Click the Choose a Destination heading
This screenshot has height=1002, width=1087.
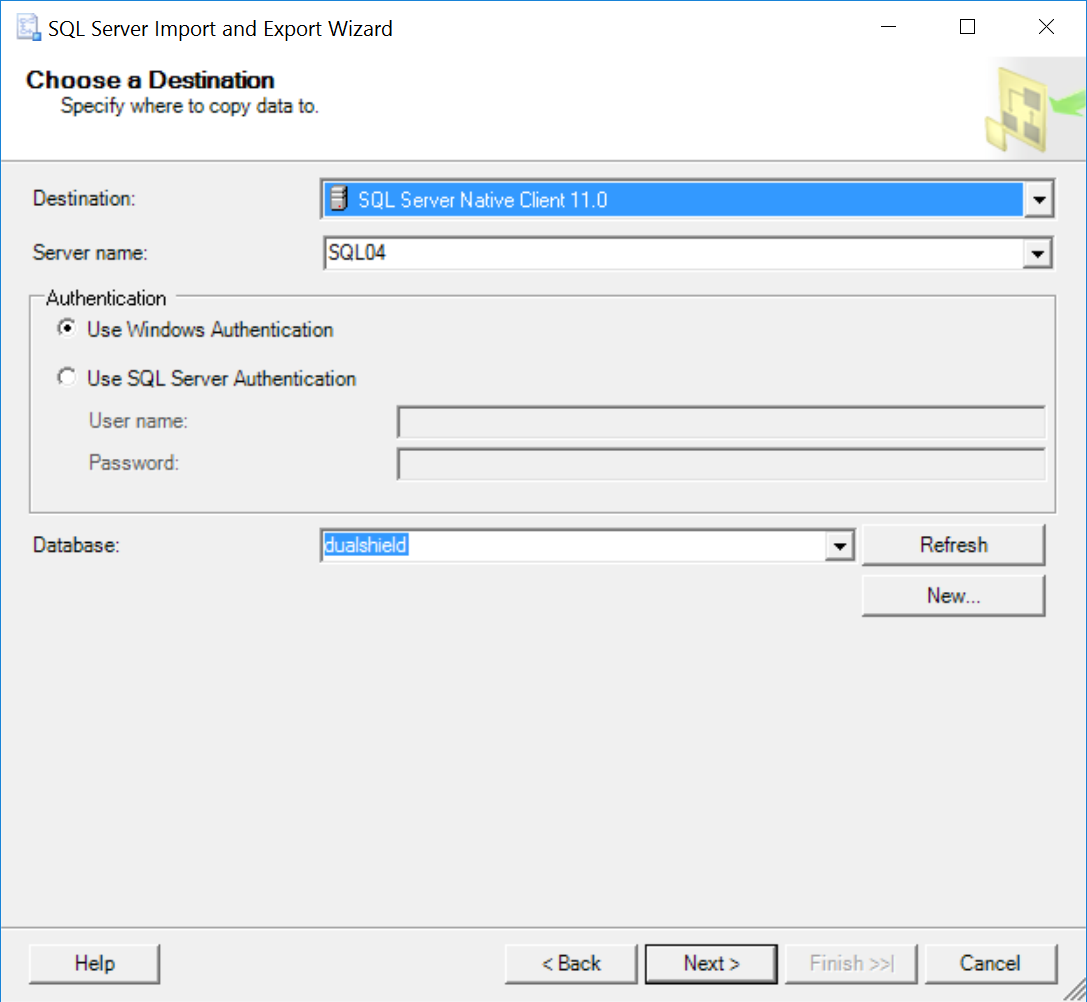(x=150, y=80)
